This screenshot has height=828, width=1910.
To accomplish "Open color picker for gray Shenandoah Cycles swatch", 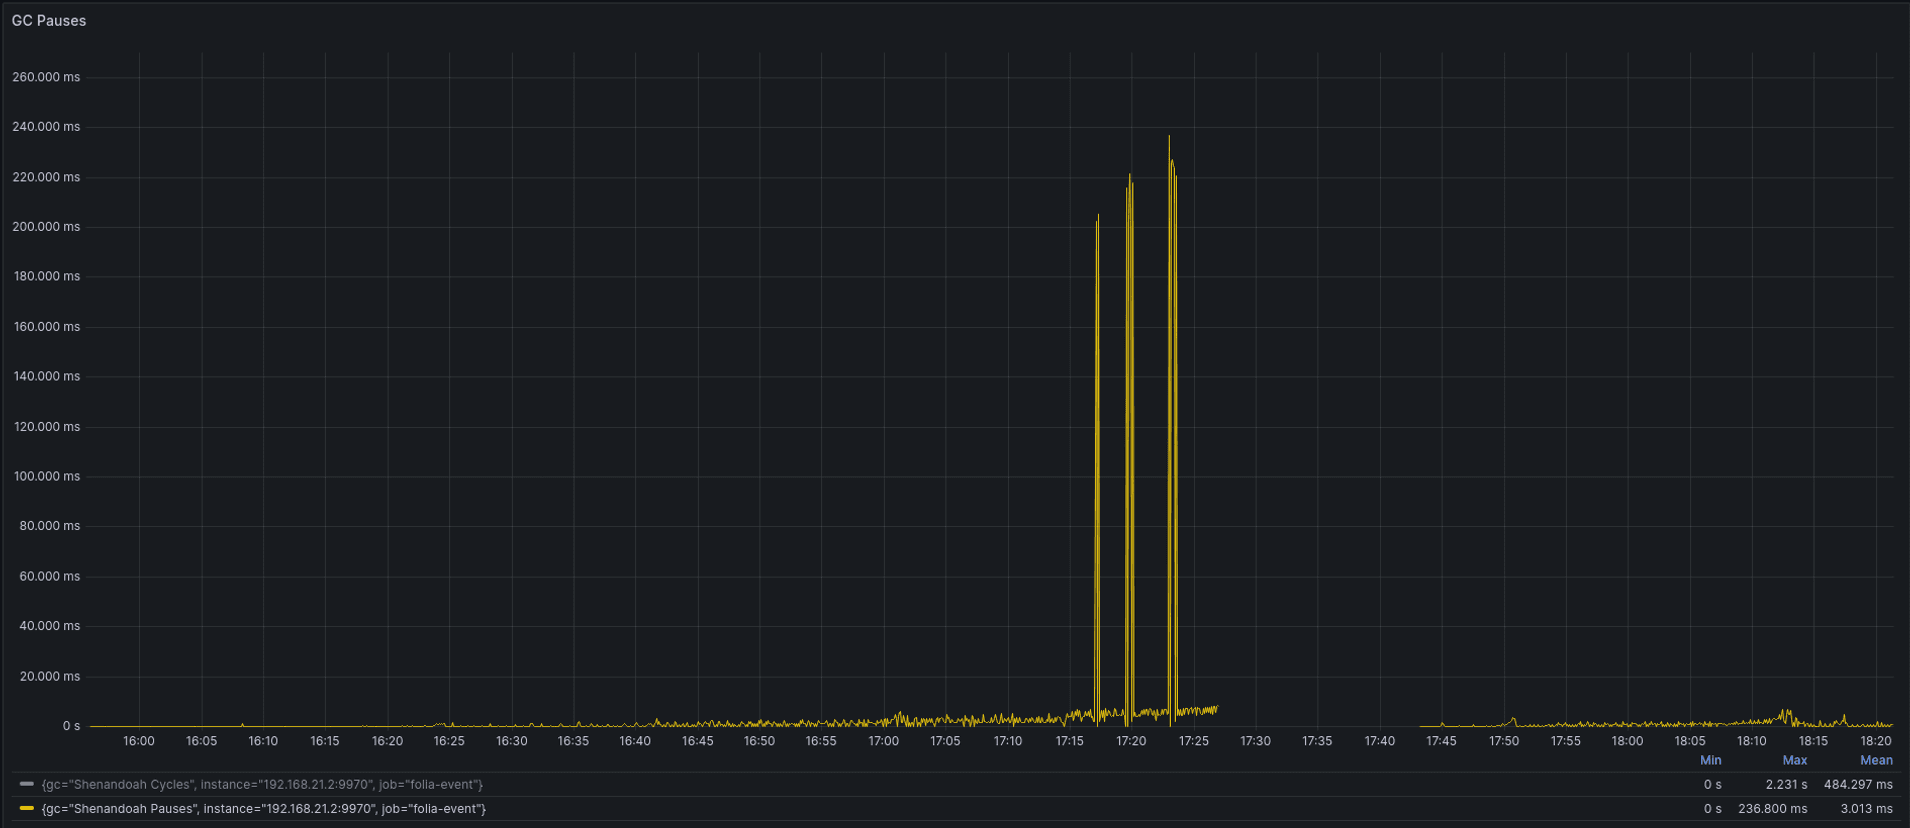I will 27,784.
